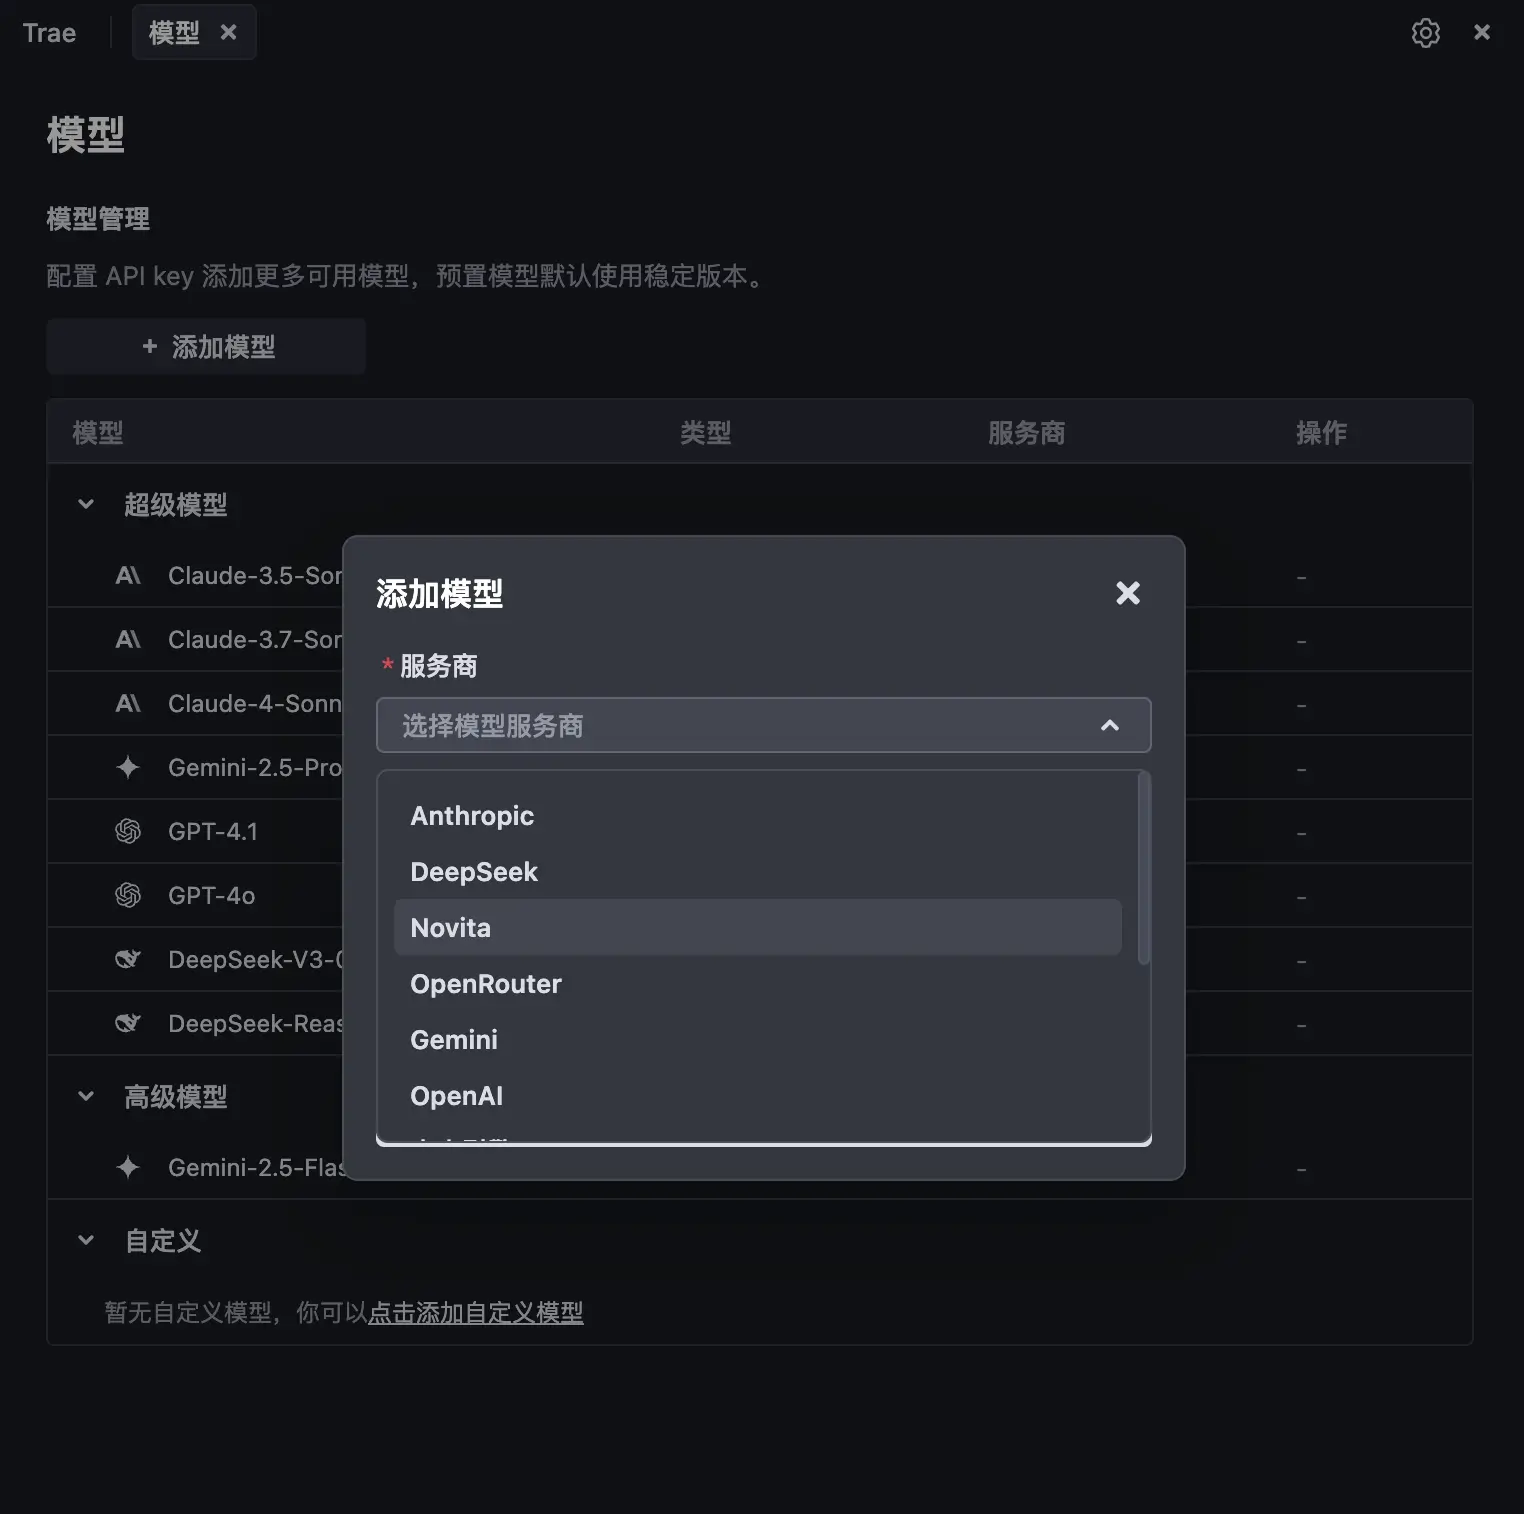The image size is (1524, 1514).
Task: Click the Anthropic icon beside Claude-4-Sonnet
Action: pyautogui.click(x=128, y=704)
